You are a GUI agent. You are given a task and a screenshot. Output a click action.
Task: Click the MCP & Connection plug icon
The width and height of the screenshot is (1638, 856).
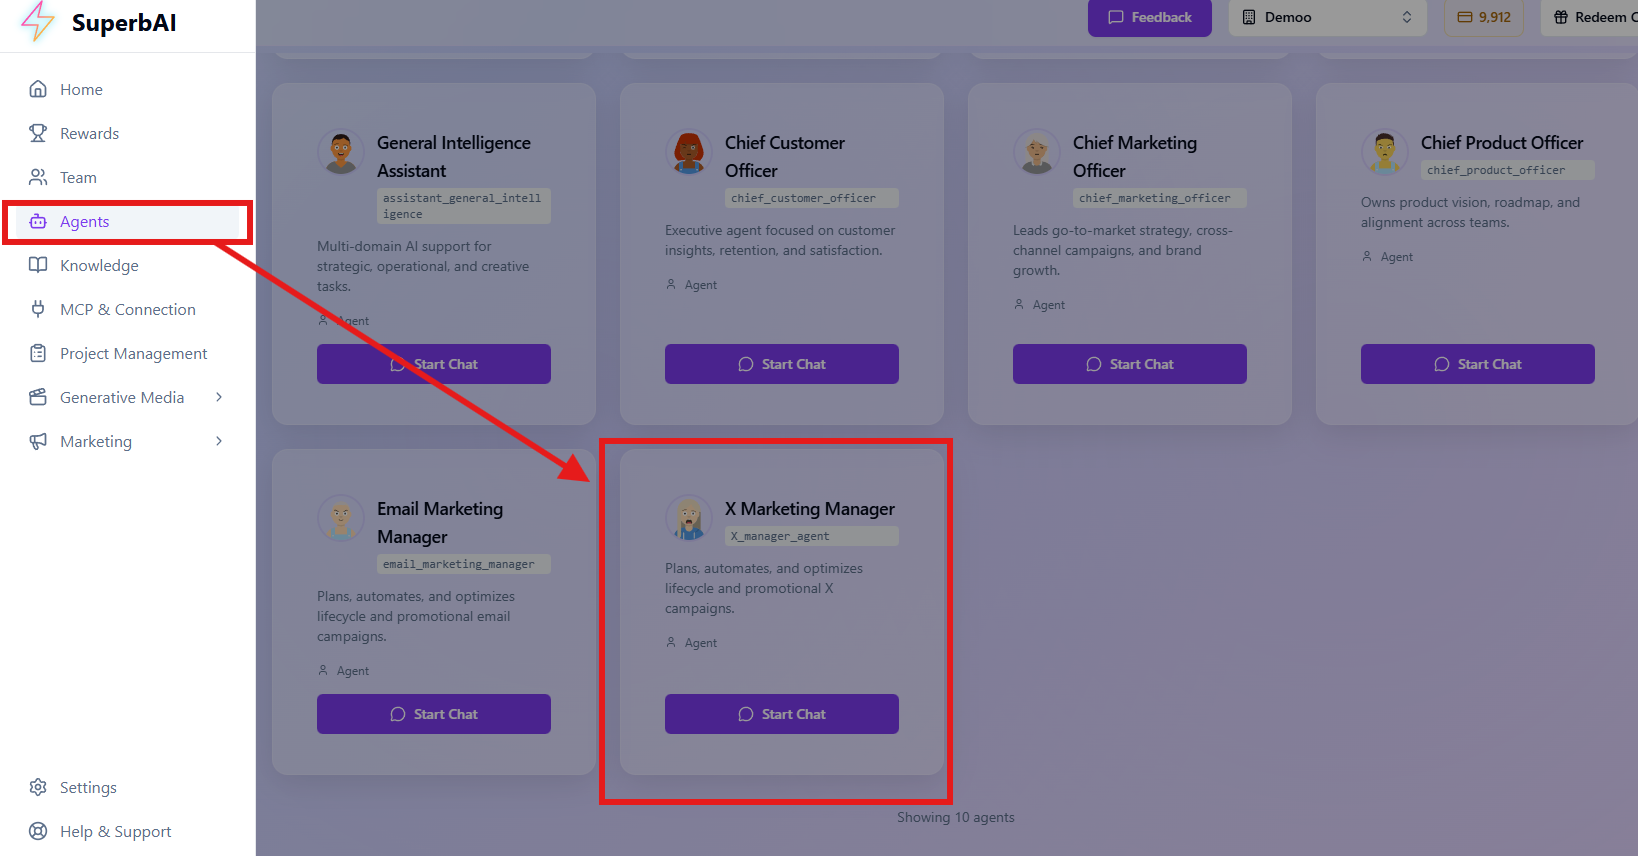click(x=38, y=309)
